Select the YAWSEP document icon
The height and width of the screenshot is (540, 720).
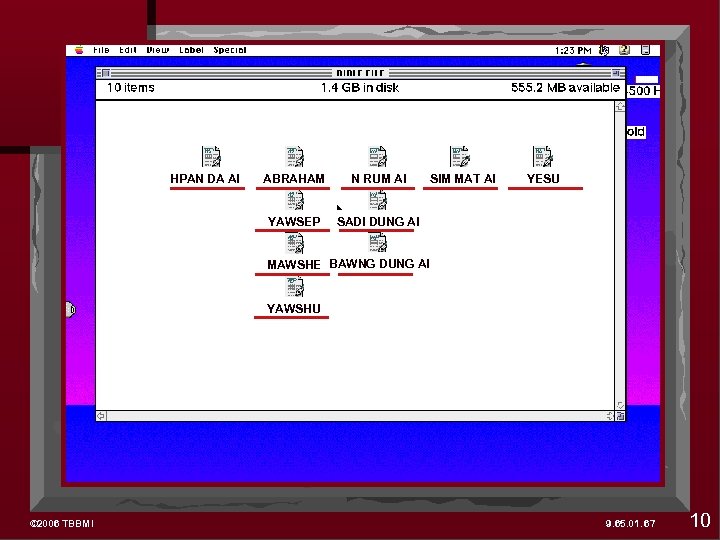[294, 201]
